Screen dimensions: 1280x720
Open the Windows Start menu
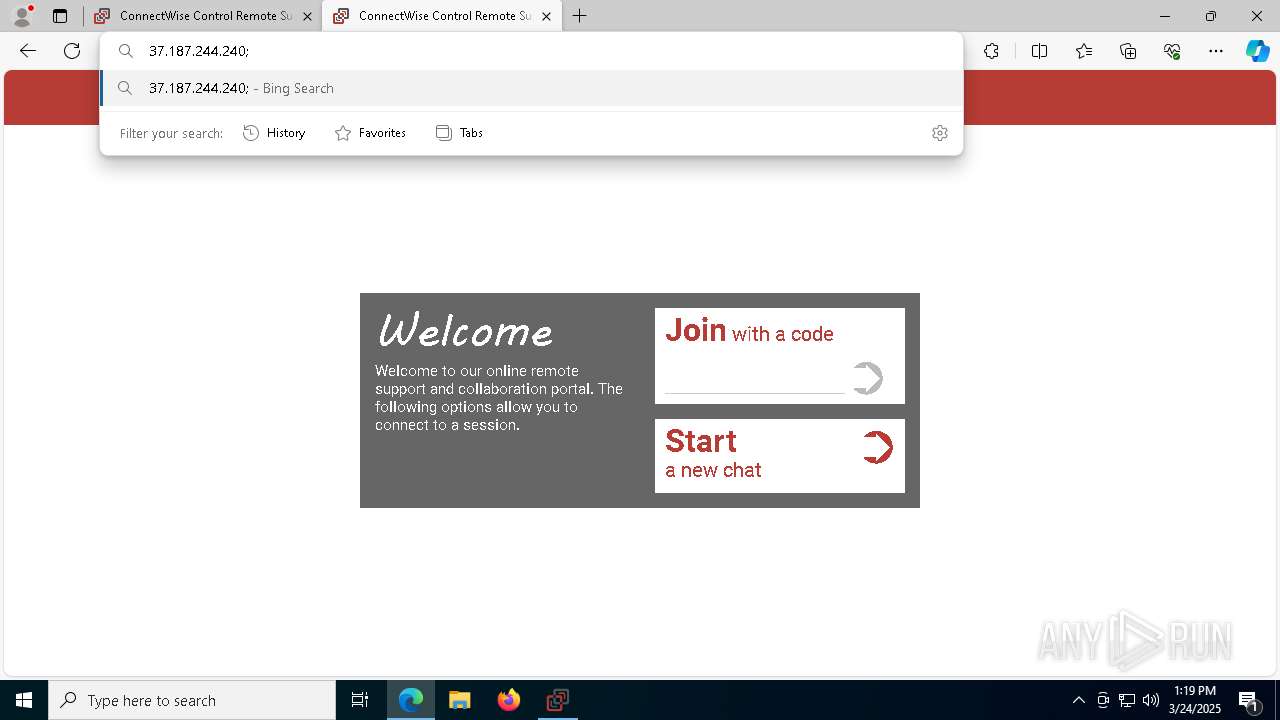(x=24, y=700)
